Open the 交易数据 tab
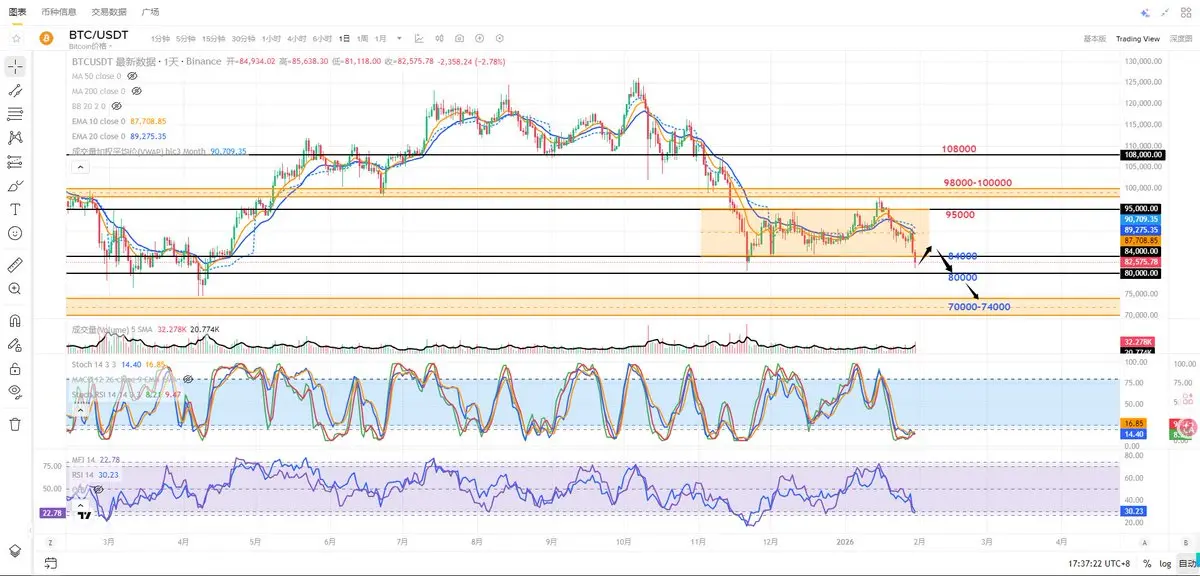 109,12
